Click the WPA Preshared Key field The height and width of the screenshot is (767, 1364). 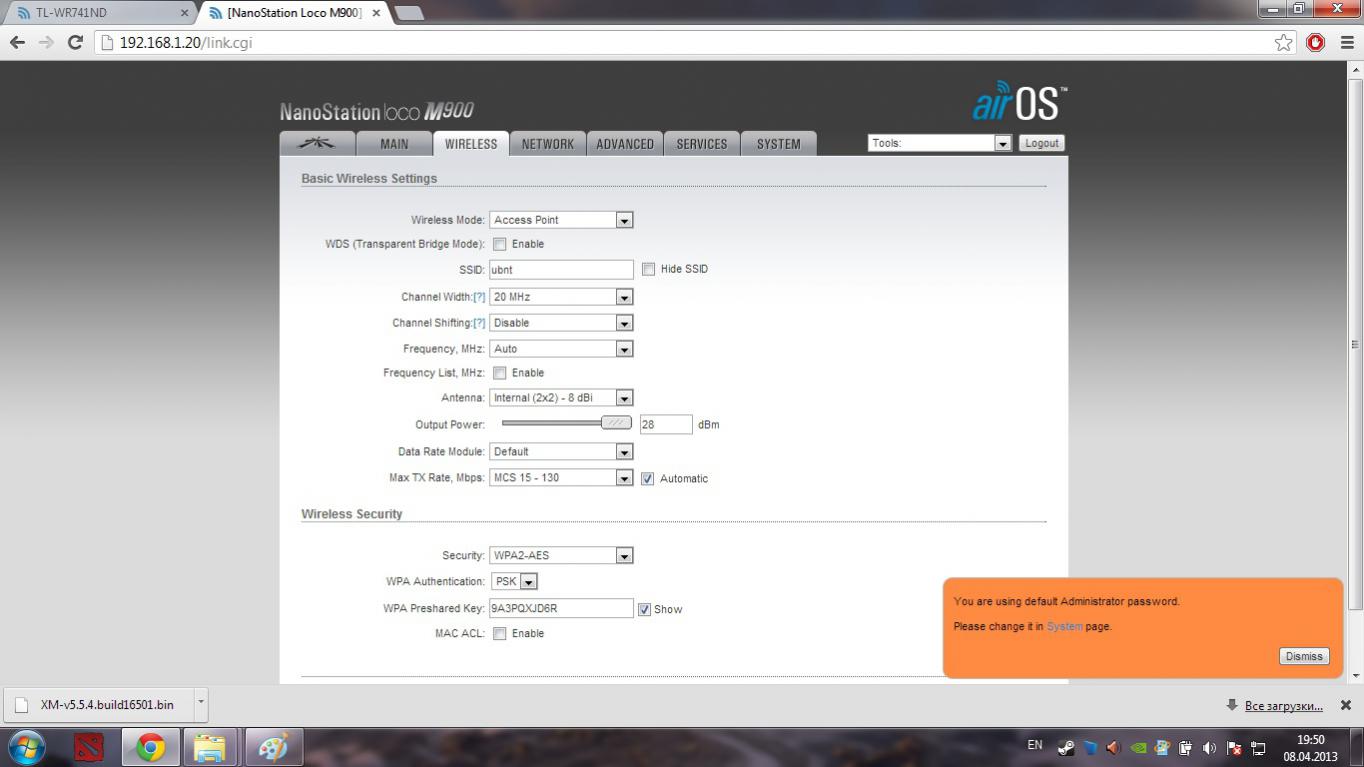point(561,608)
